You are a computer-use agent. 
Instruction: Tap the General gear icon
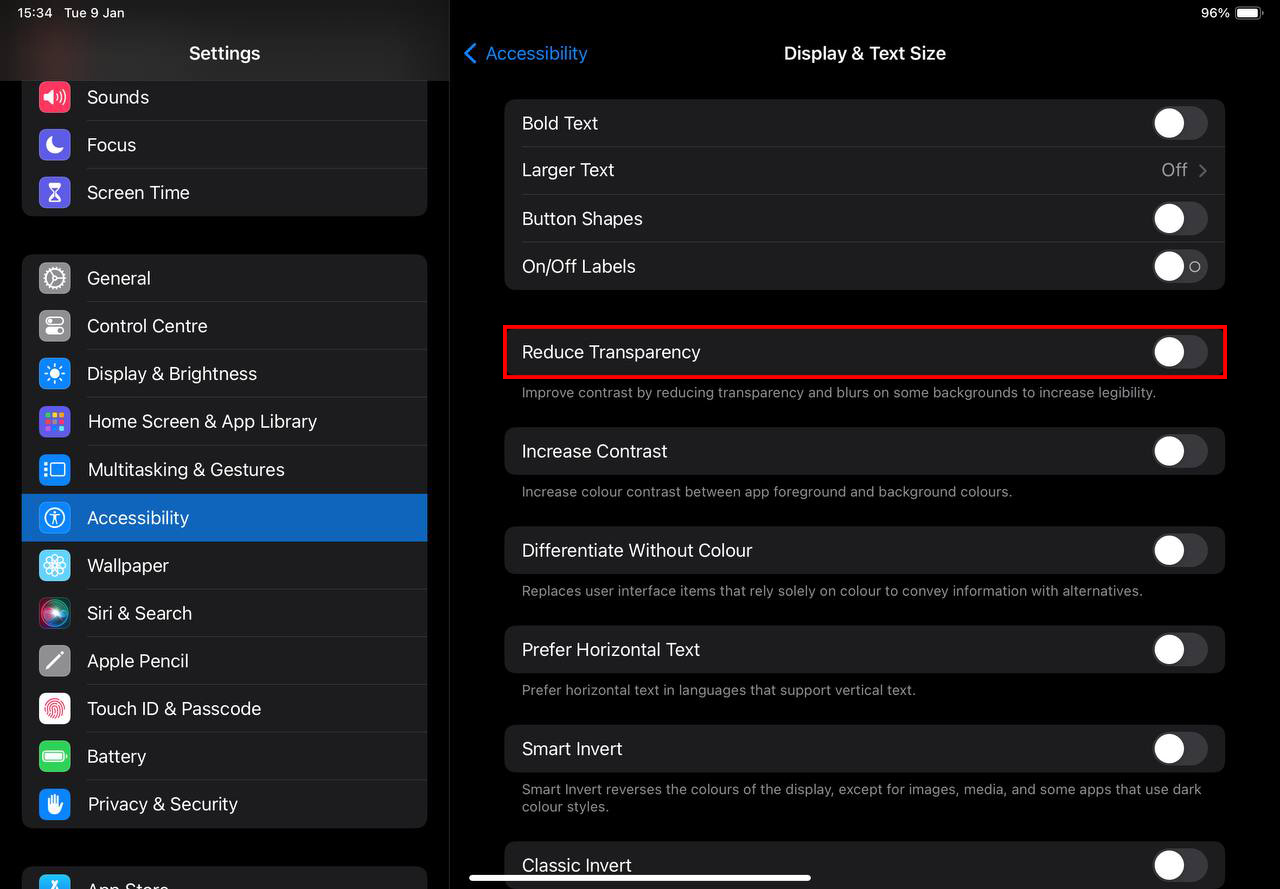point(55,278)
